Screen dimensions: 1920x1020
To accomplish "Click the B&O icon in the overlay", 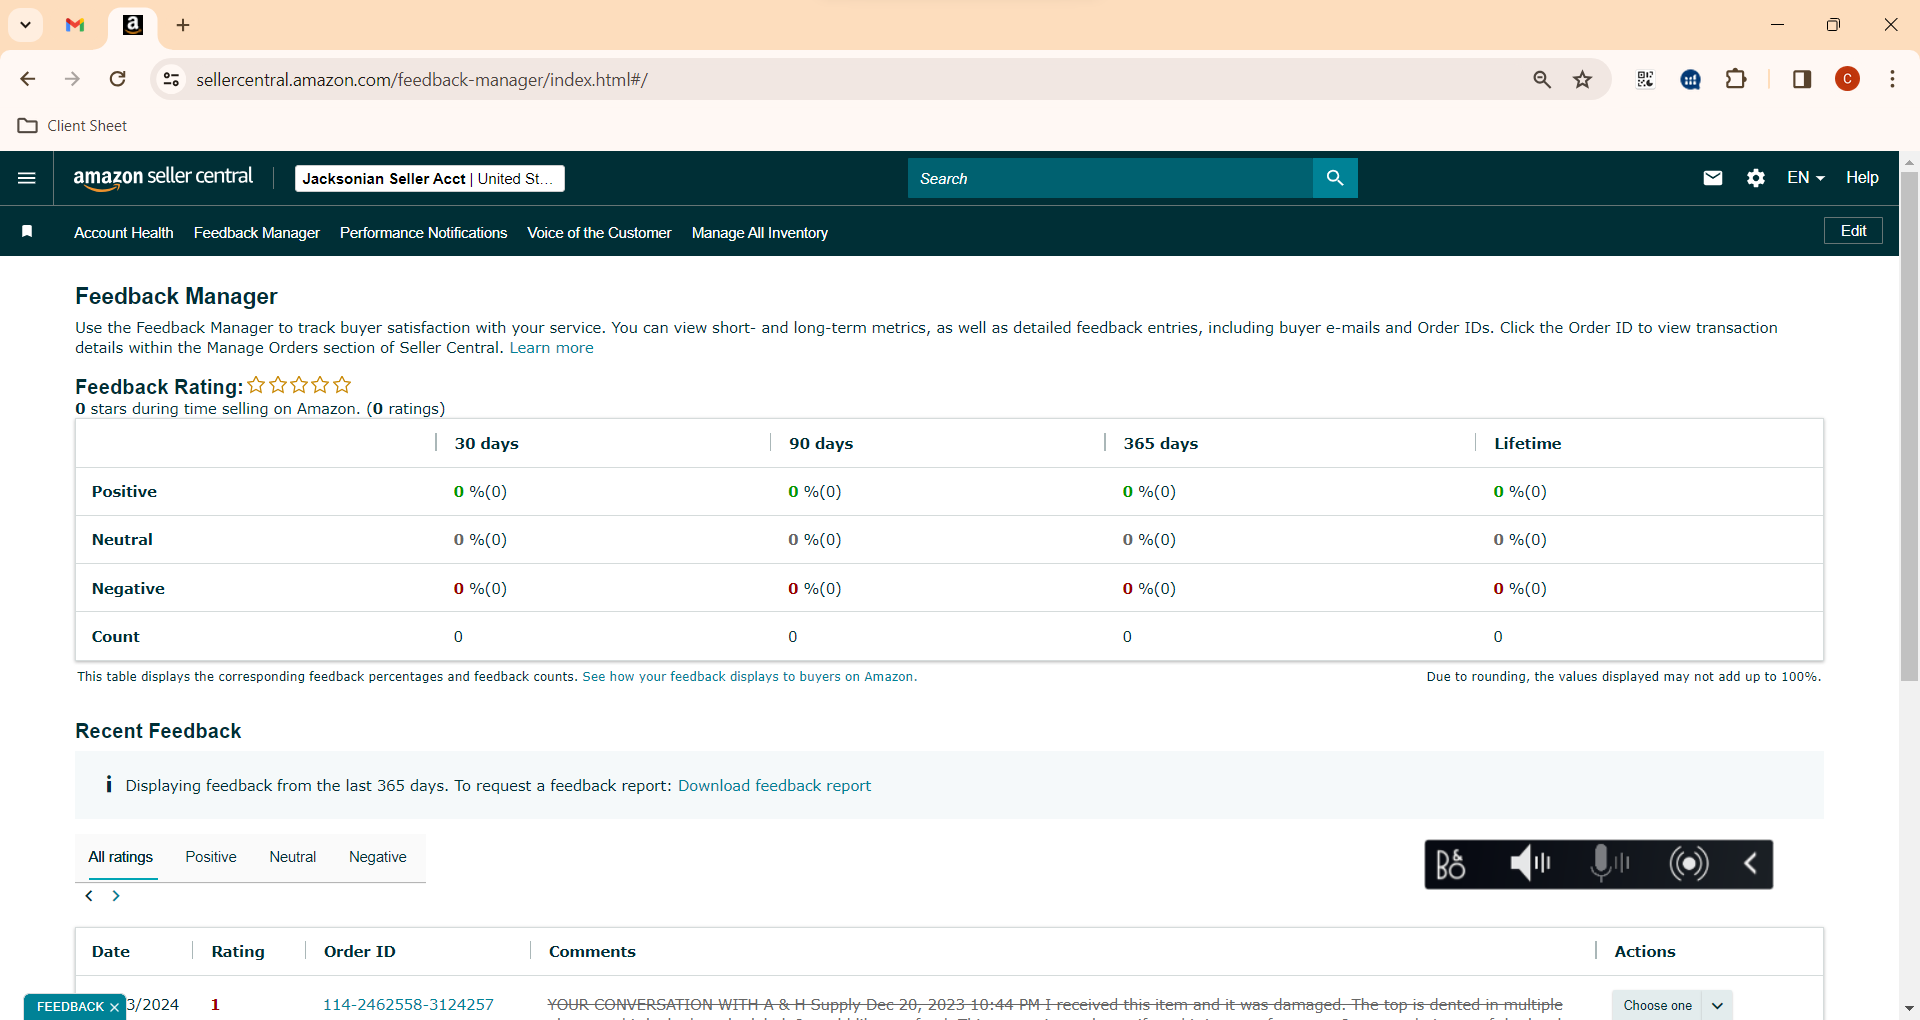I will click(1451, 864).
